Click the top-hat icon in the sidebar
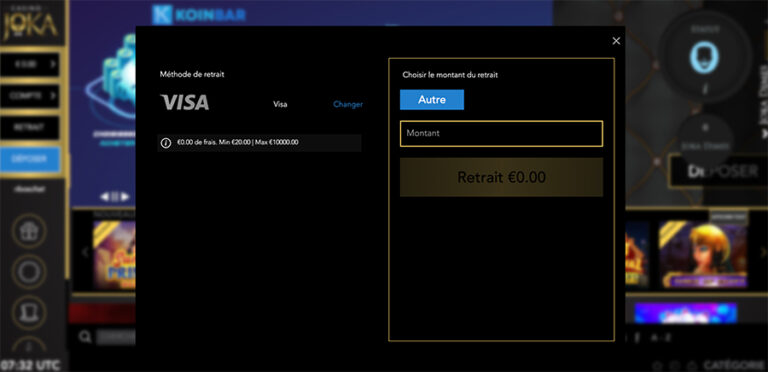 (29, 313)
